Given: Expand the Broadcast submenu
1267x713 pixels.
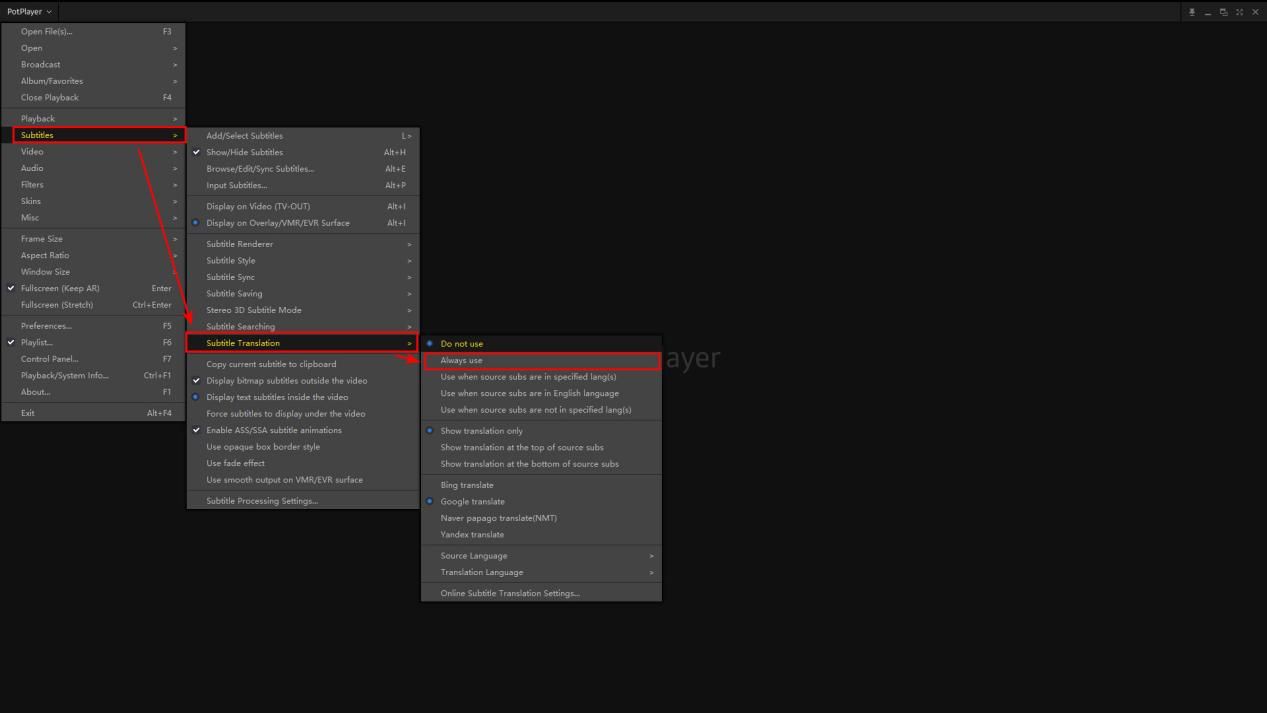Looking at the screenshot, I should 94,64.
